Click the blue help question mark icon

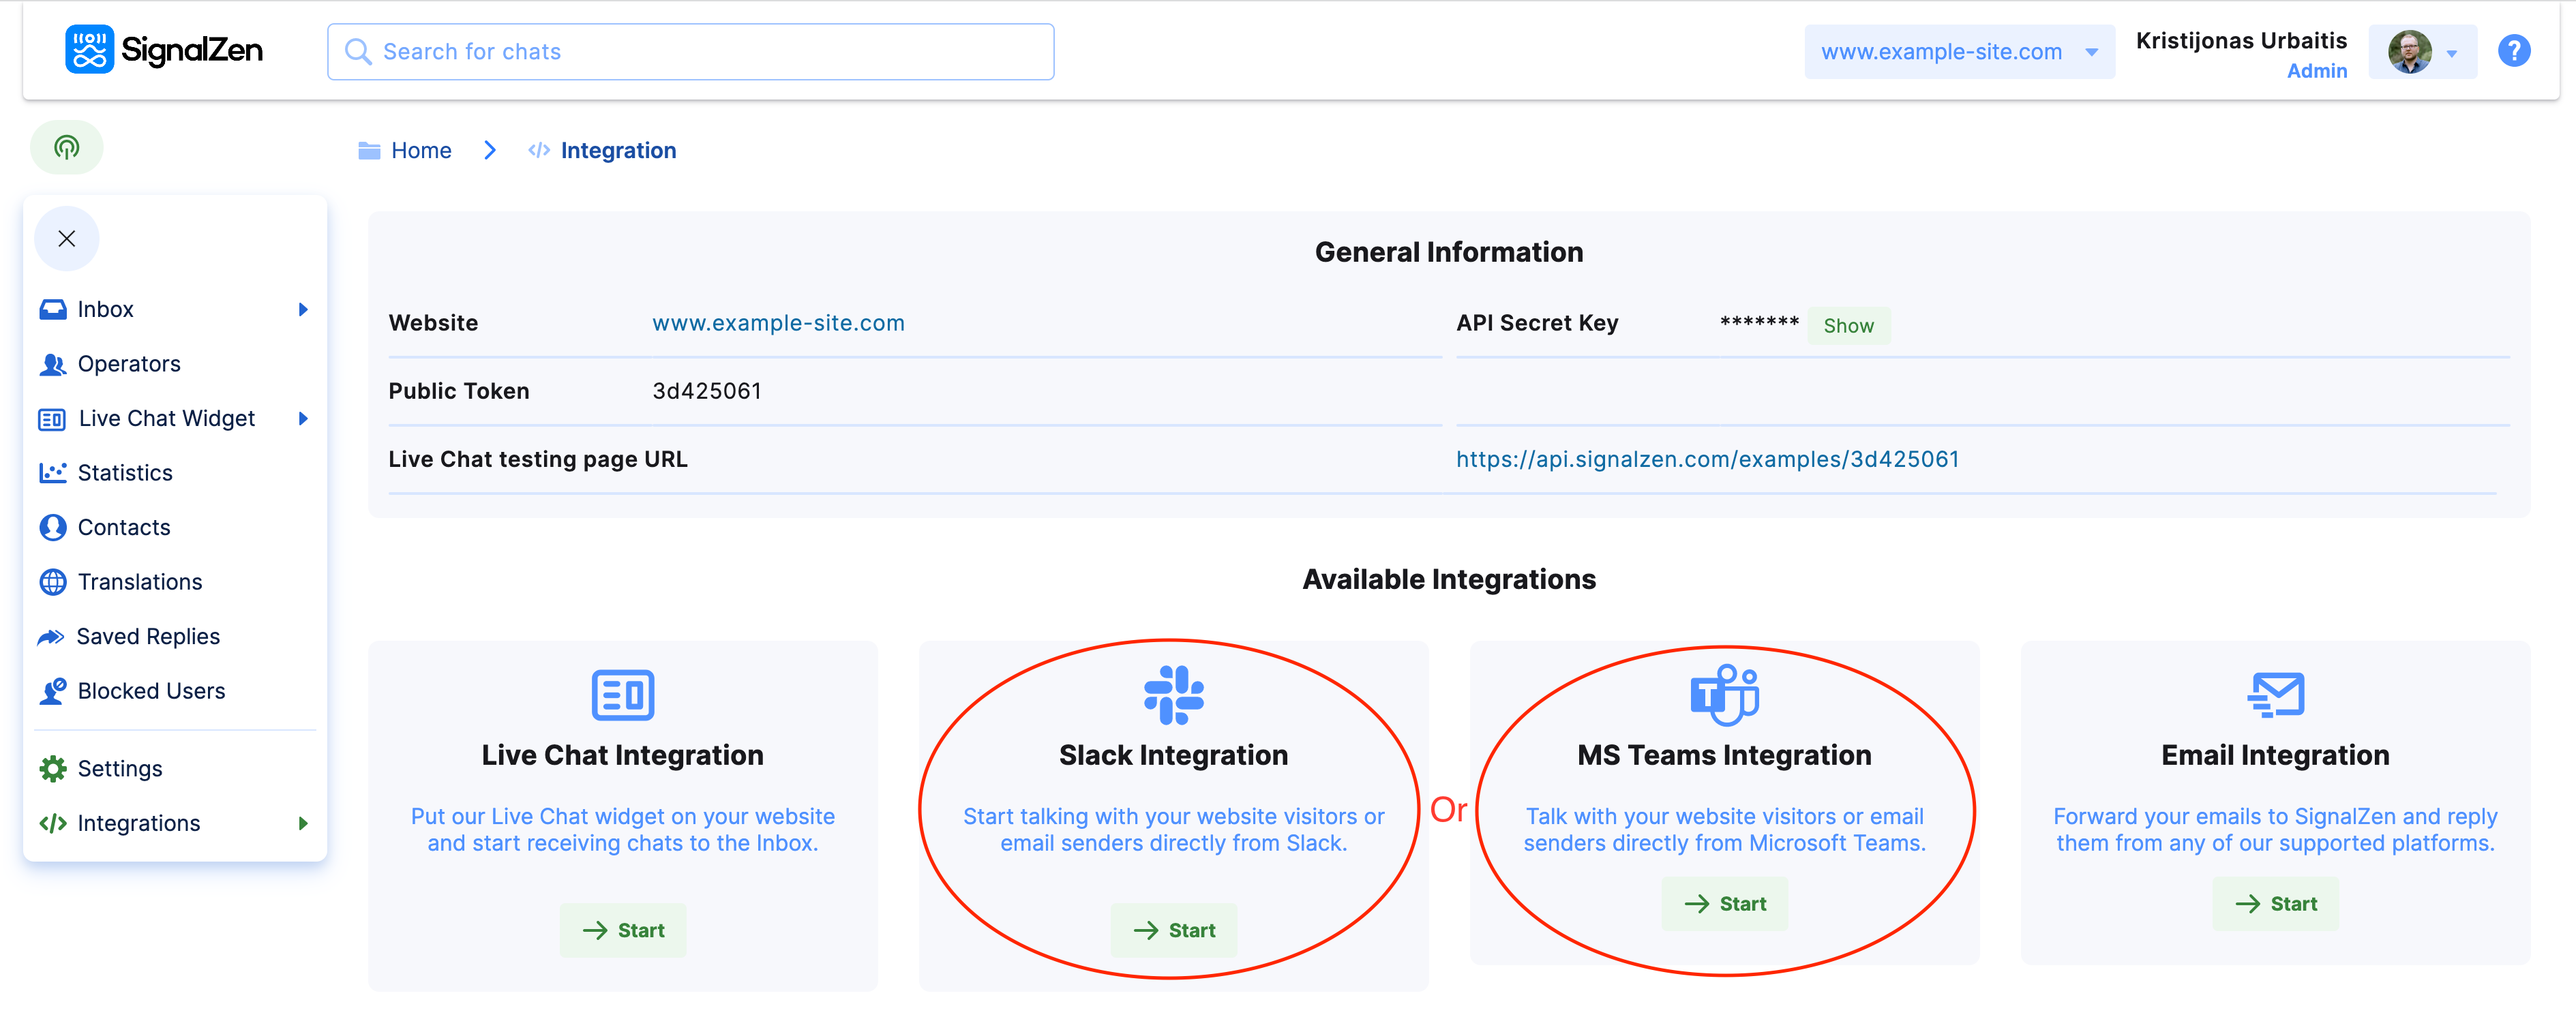tap(2513, 50)
